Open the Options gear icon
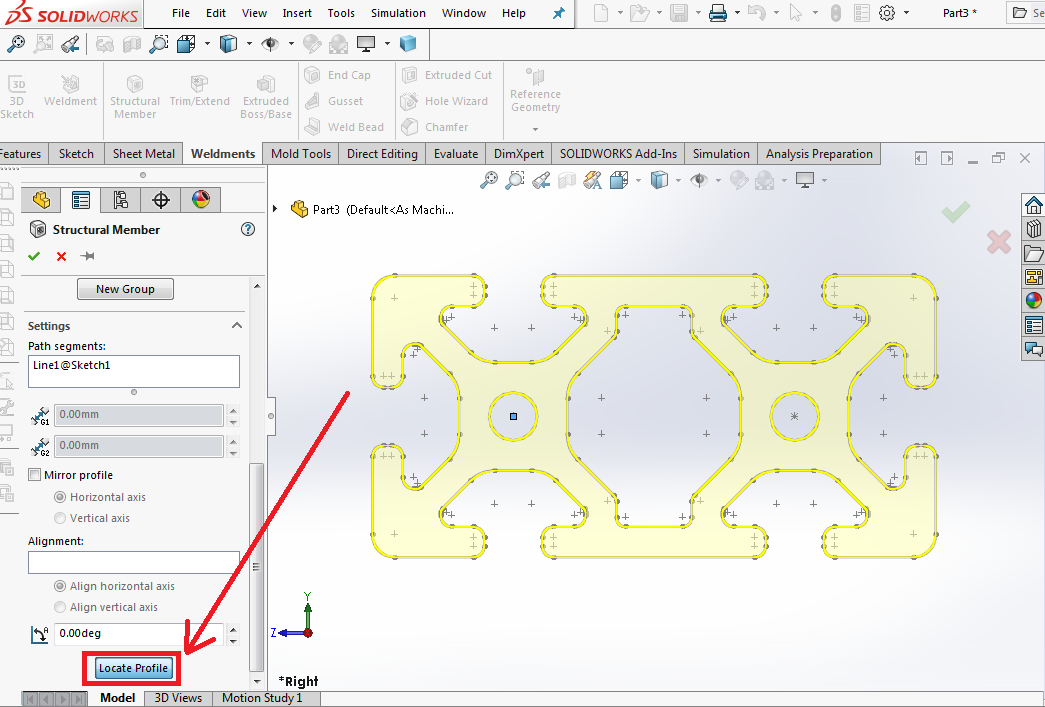Viewport: 1045px width, 707px height. point(886,13)
